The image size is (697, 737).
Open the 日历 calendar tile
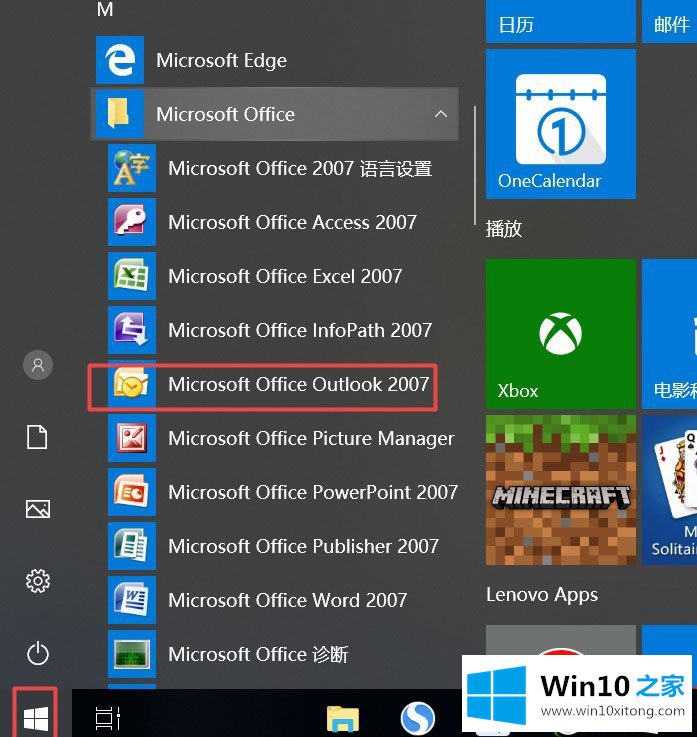point(561,22)
